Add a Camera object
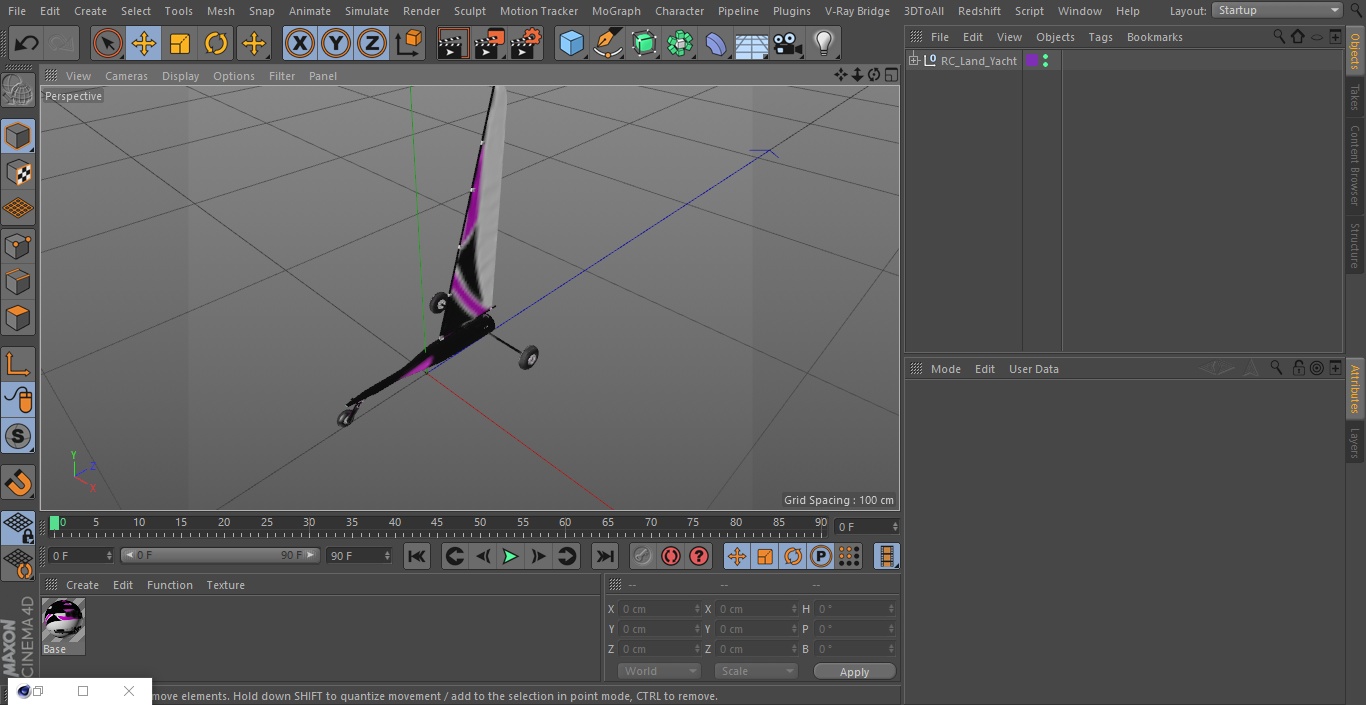 pyautogui.click(x=788, y=43)
